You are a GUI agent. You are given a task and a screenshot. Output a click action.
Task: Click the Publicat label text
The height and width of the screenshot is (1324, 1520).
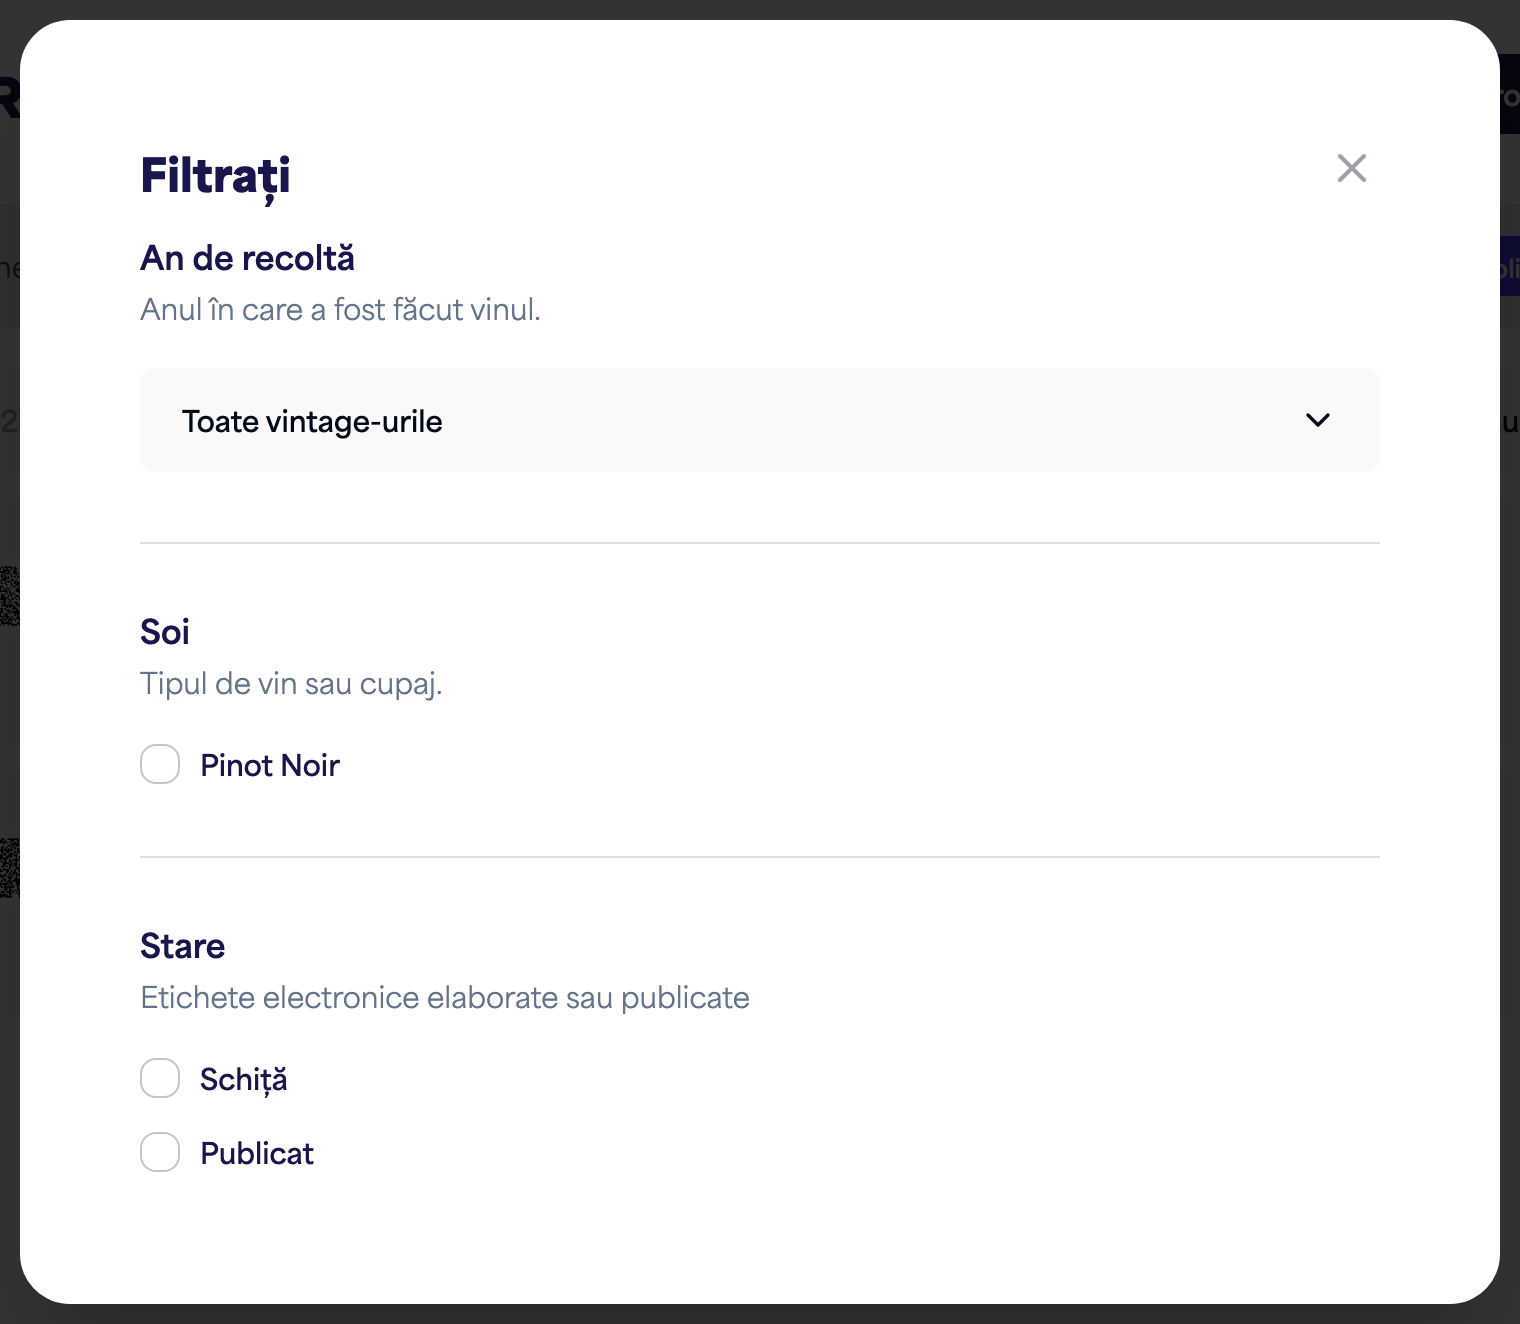[257, 1153]
